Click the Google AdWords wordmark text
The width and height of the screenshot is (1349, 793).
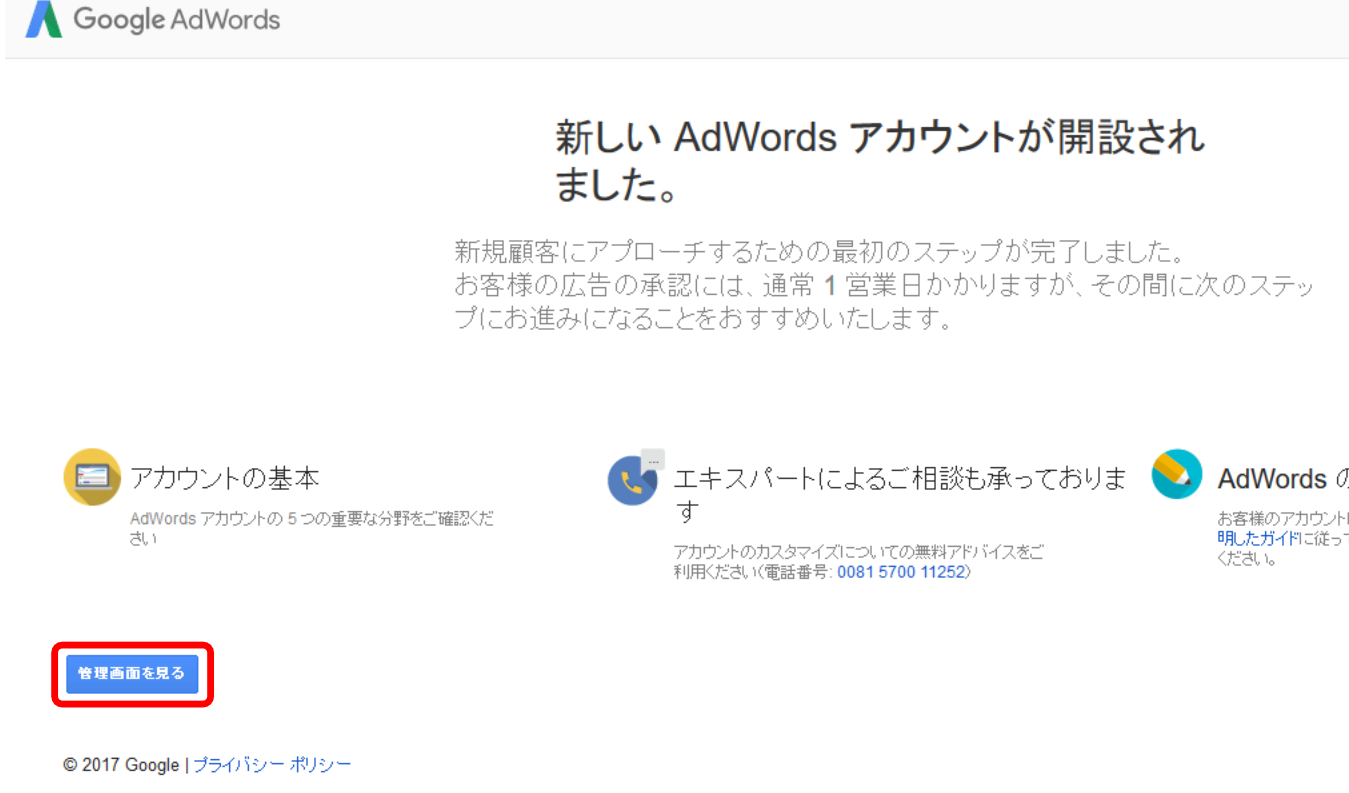(177, 19)
